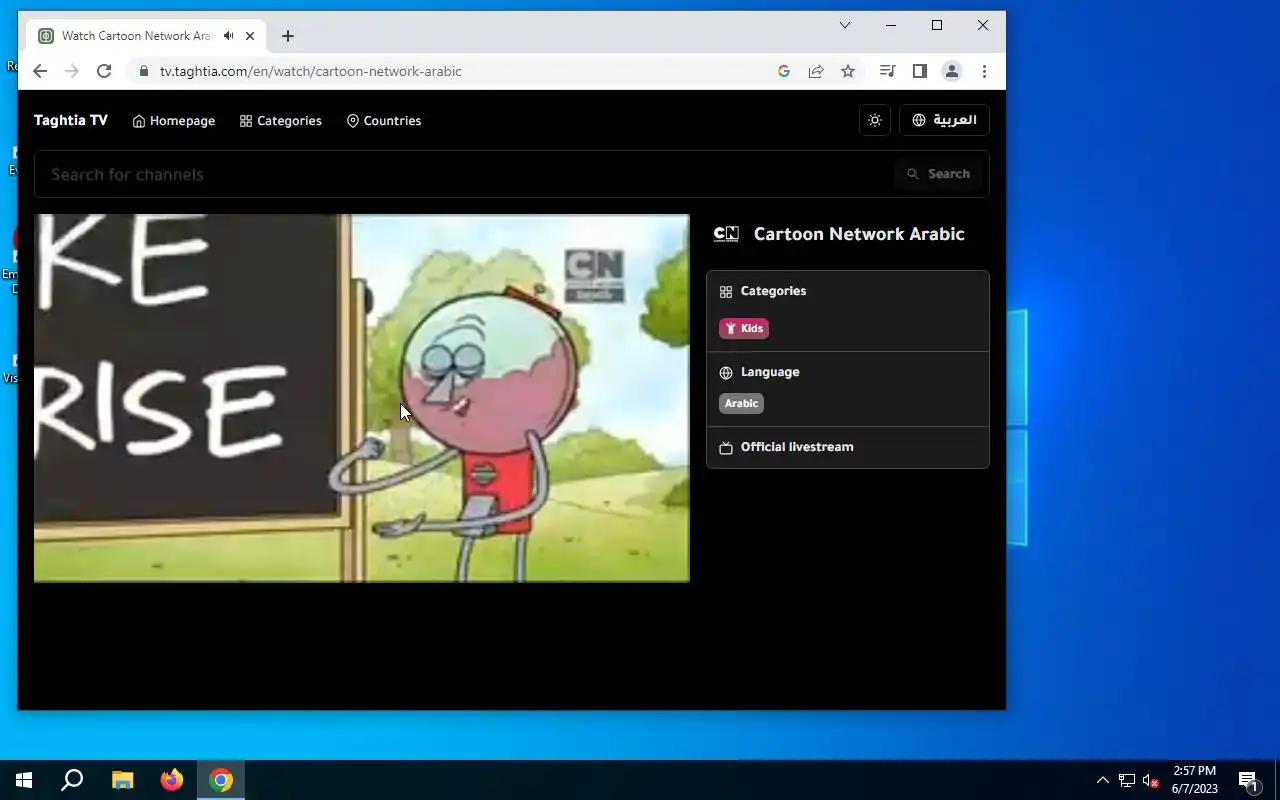The height and width of the screenshot is (800, 1280).
Task: Show hidden system tray icons
Action: point(1103,780)
